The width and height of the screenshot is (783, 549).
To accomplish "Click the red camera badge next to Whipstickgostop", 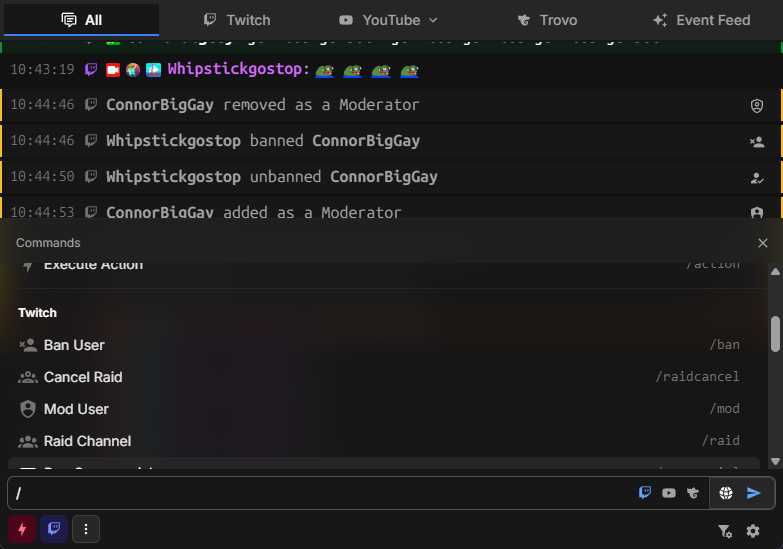I will pyautogui.click(x=113, y=70).
